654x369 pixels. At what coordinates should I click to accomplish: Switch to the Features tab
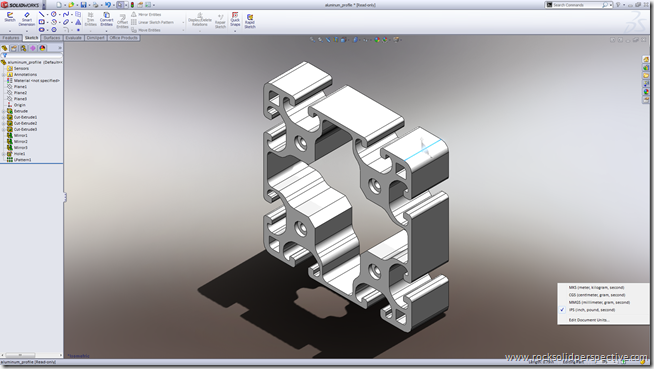pos(11,38)
